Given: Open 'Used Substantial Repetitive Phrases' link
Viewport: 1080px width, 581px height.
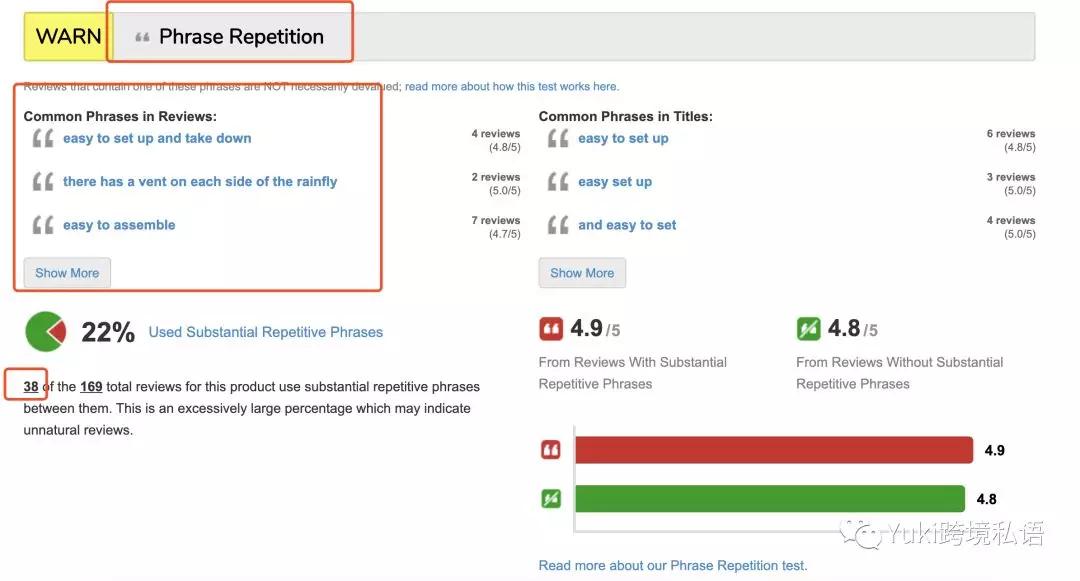Looking at the screenshot, I should 266,332.
